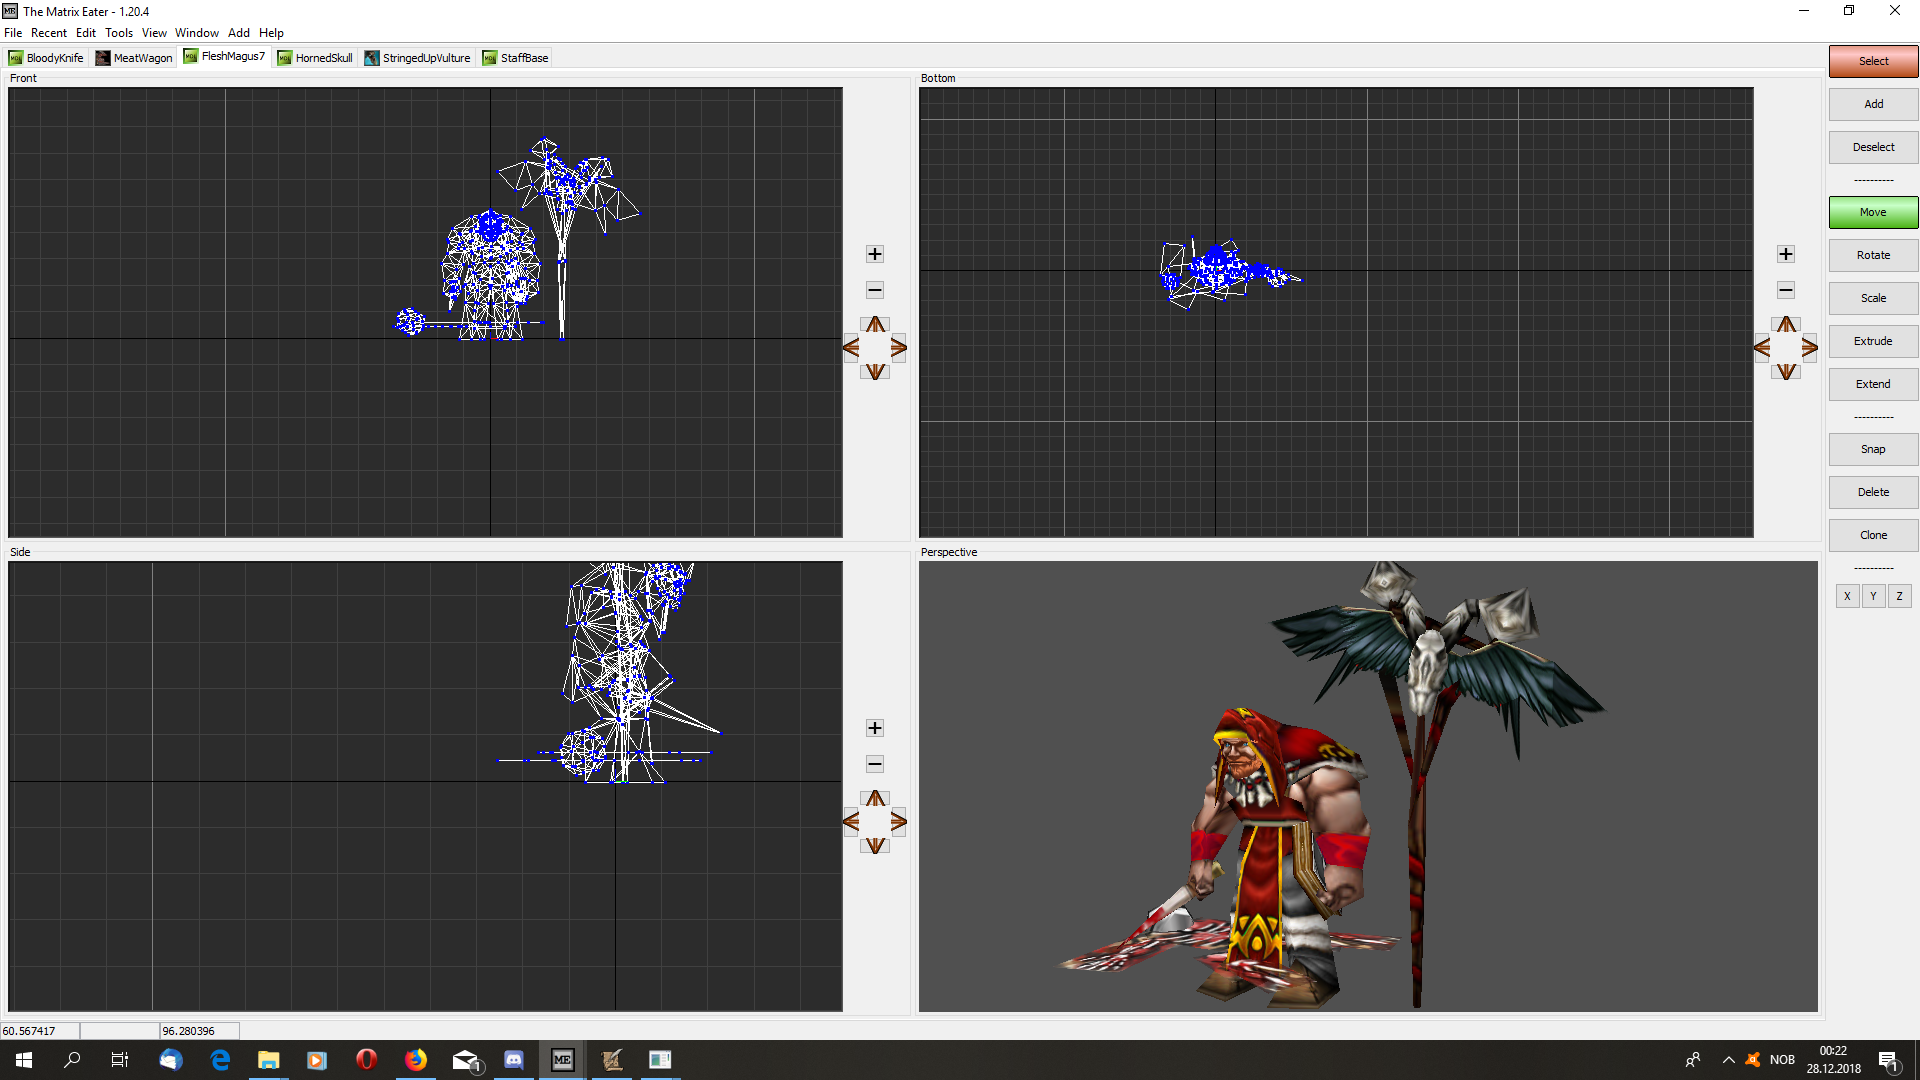The height and width of the screenshot is (1080, 1920).
Task: Pan the Side viewport down
Action: click(875, 845)
